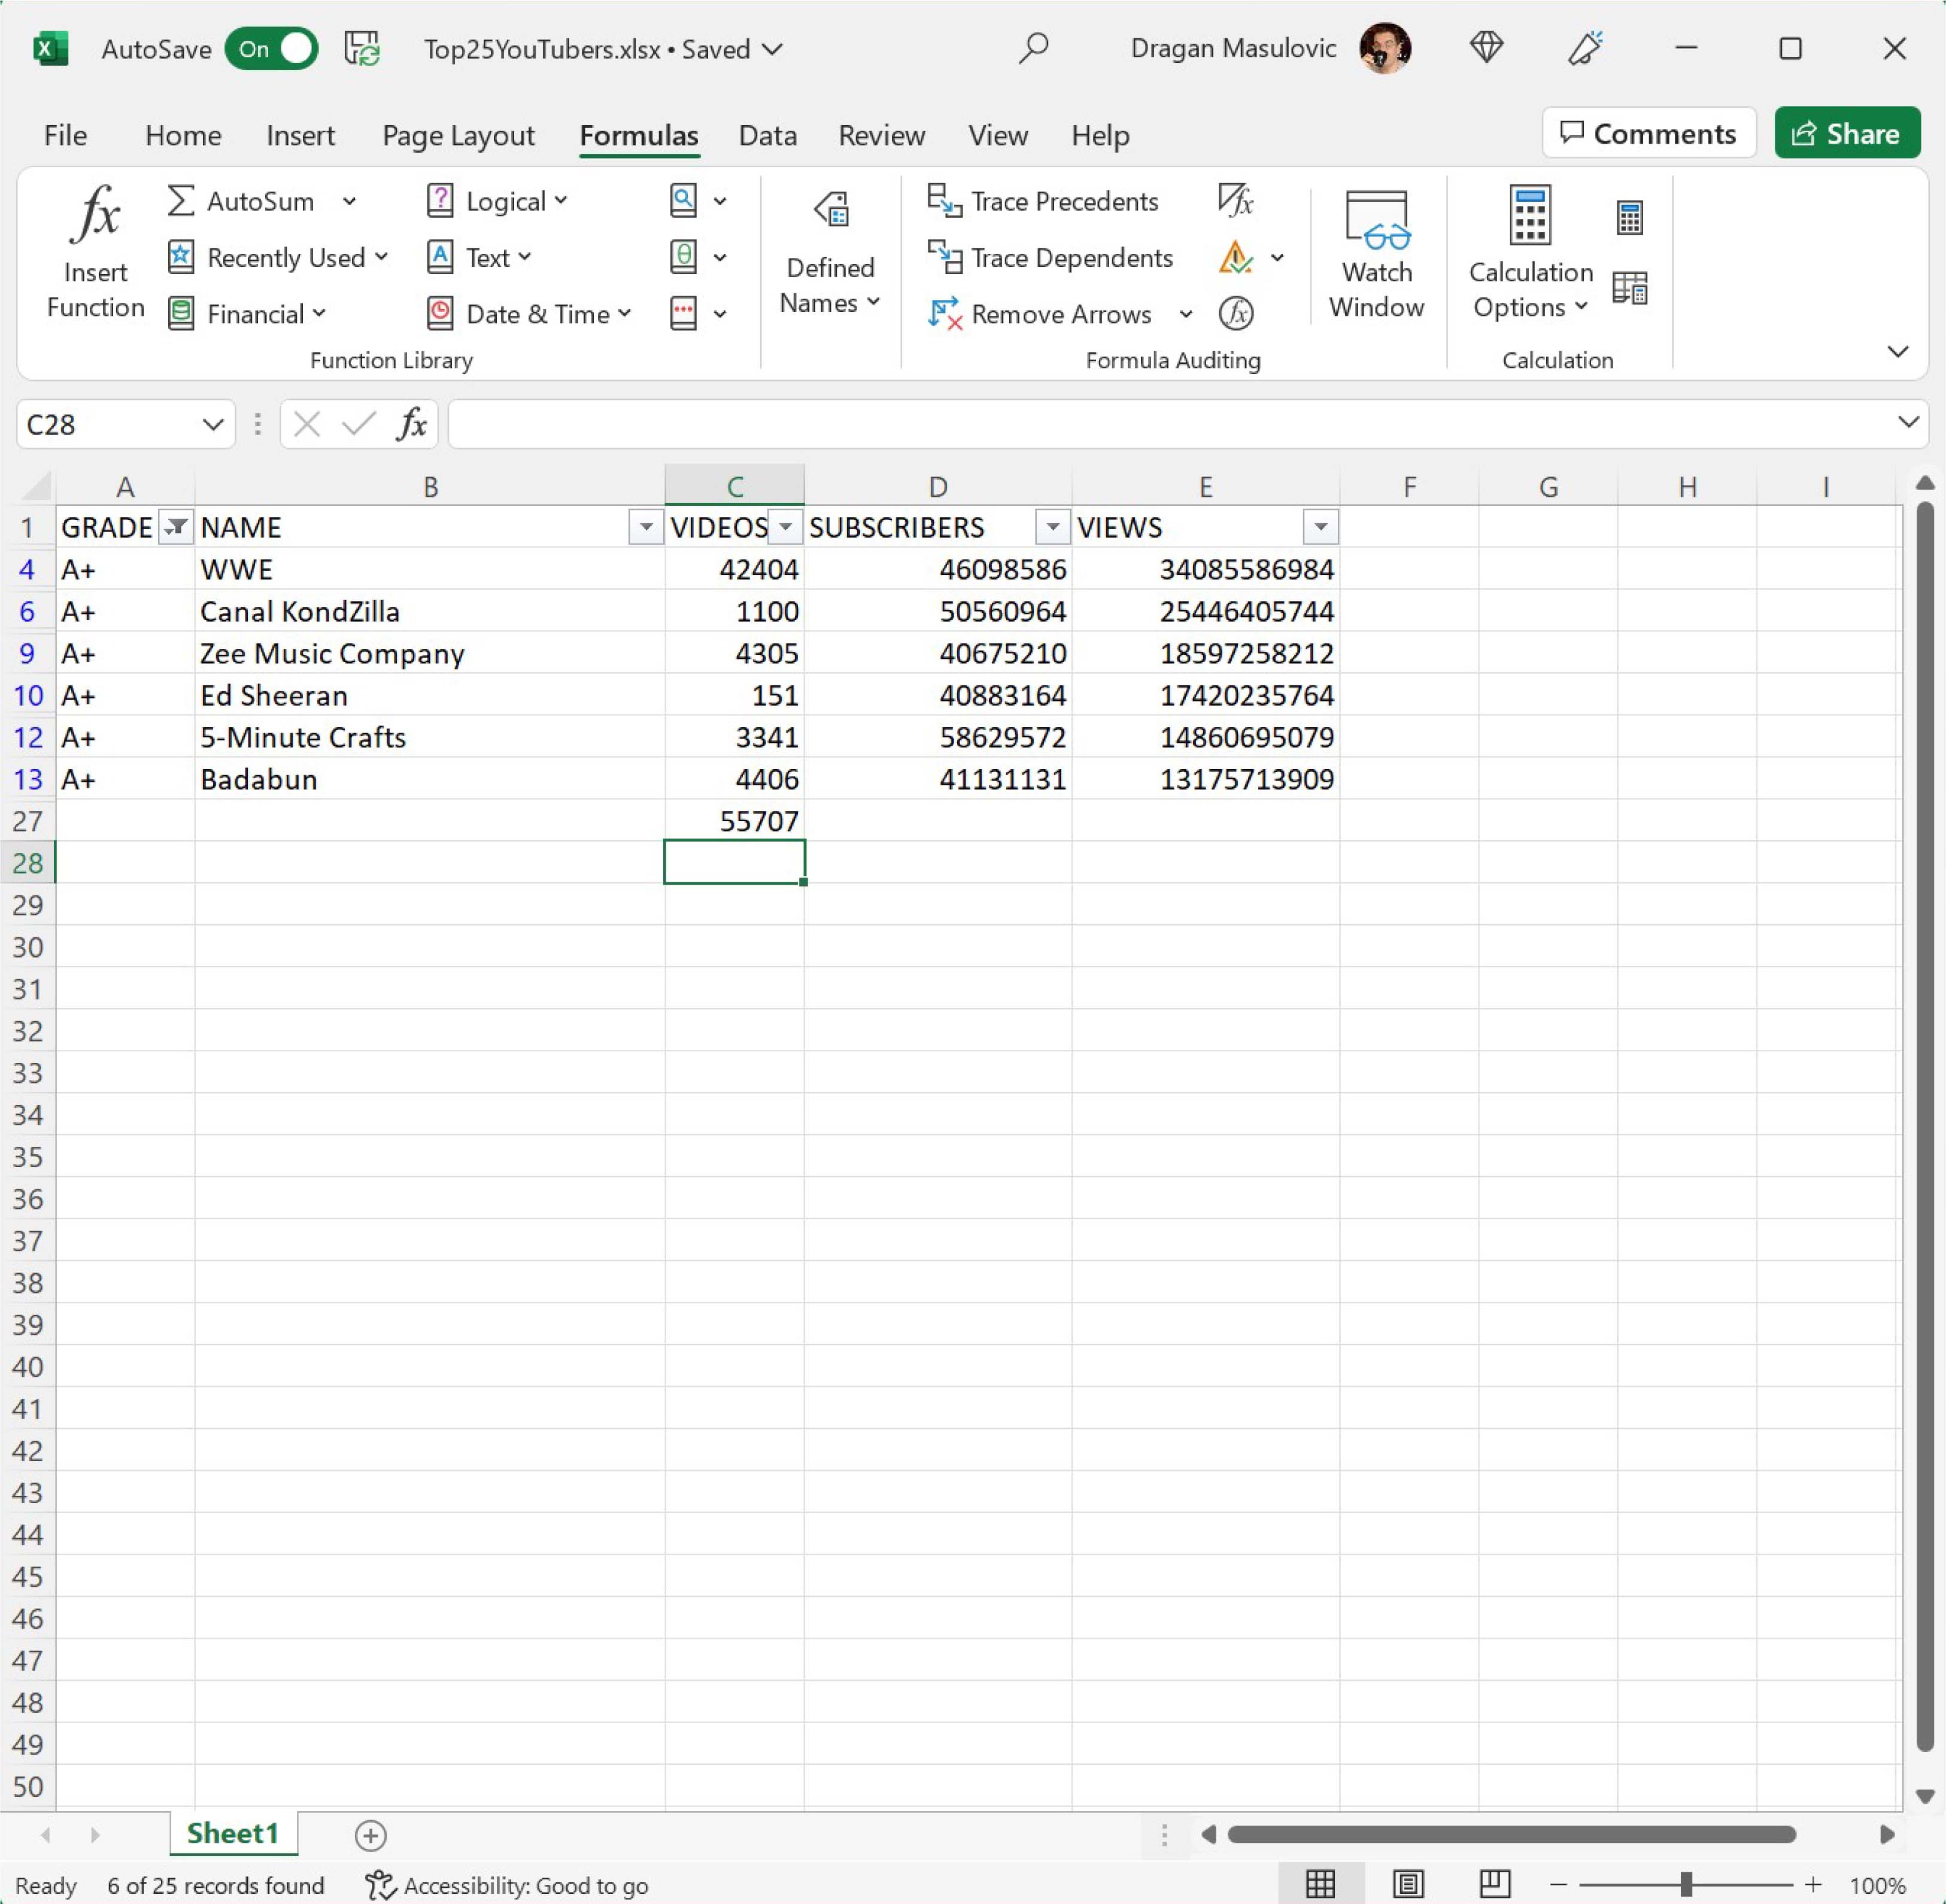
Task: Click the Share button
Action: [1846, 133]
